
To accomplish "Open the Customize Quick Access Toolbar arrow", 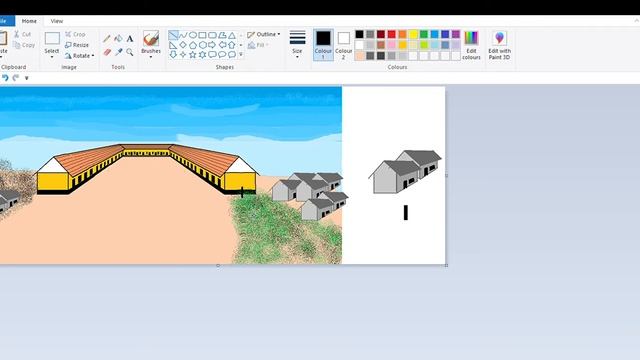I will tap(27, 78).
